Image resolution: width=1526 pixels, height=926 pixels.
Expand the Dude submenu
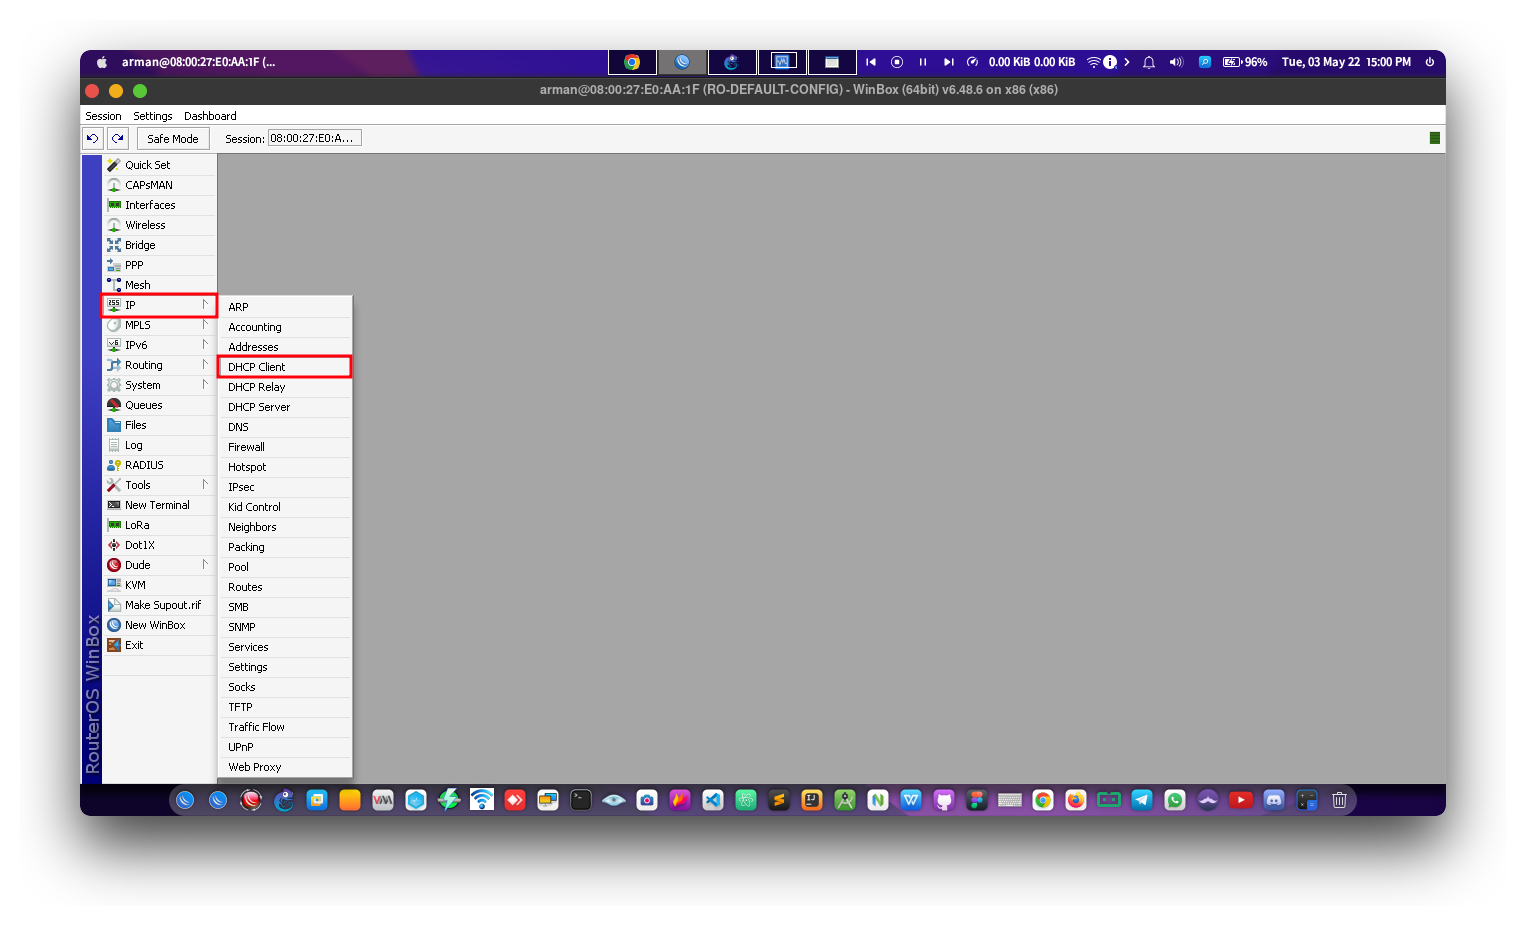click(136, 564)
